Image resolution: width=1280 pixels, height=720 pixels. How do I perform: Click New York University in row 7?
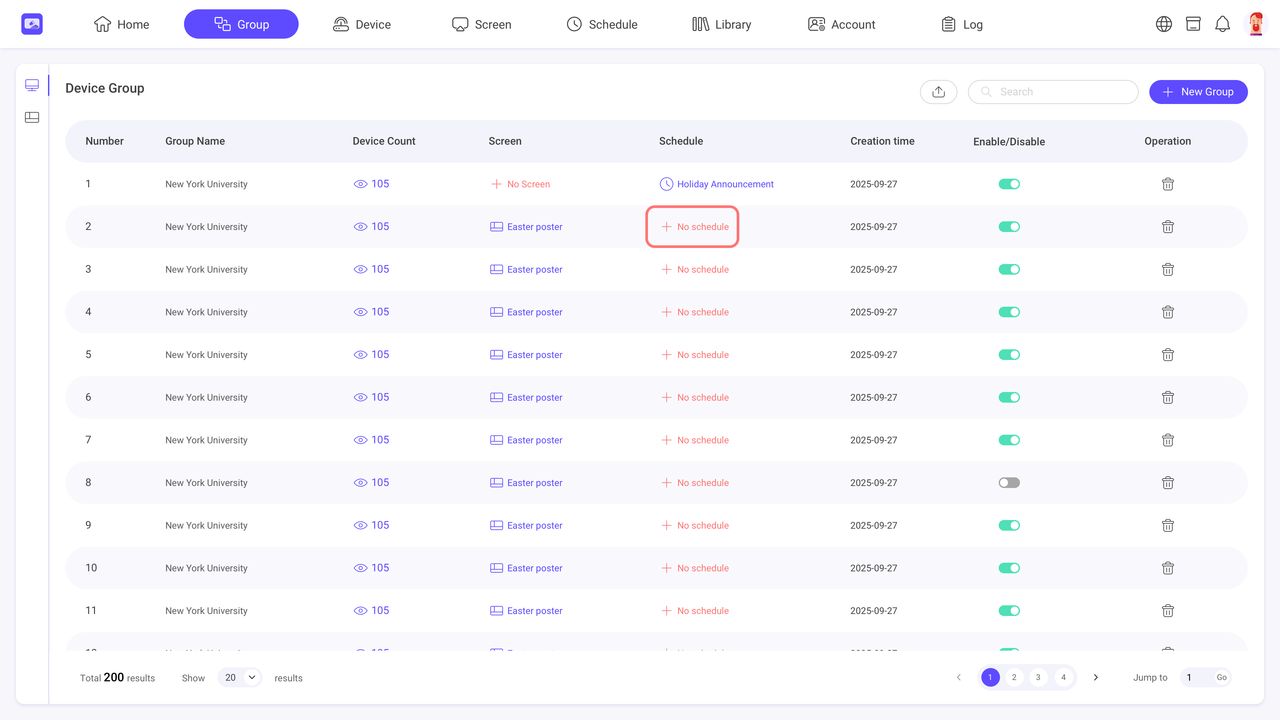coord(206,440)
